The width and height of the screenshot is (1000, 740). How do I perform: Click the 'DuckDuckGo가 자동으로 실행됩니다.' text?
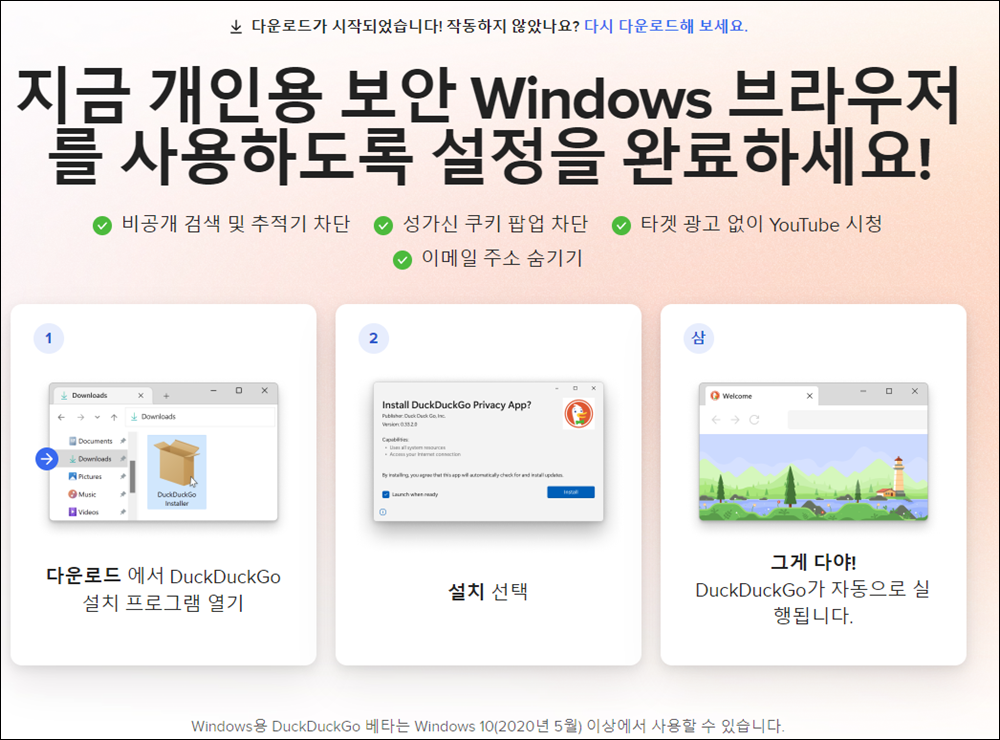tap(813, 603)
